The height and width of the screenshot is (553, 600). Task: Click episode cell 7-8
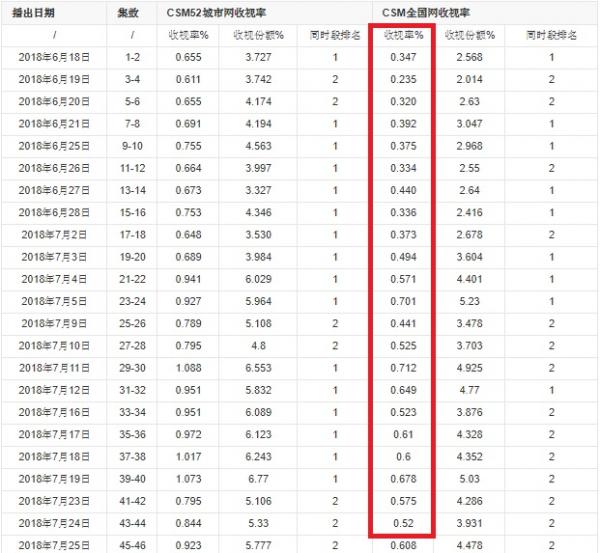pos(132,124)
